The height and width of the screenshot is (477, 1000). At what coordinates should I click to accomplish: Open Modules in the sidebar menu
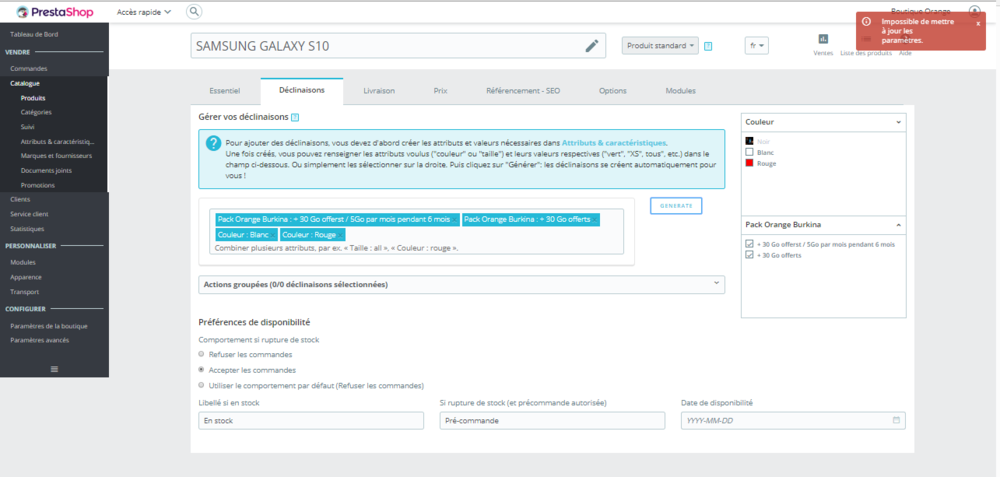click(22, 262)
